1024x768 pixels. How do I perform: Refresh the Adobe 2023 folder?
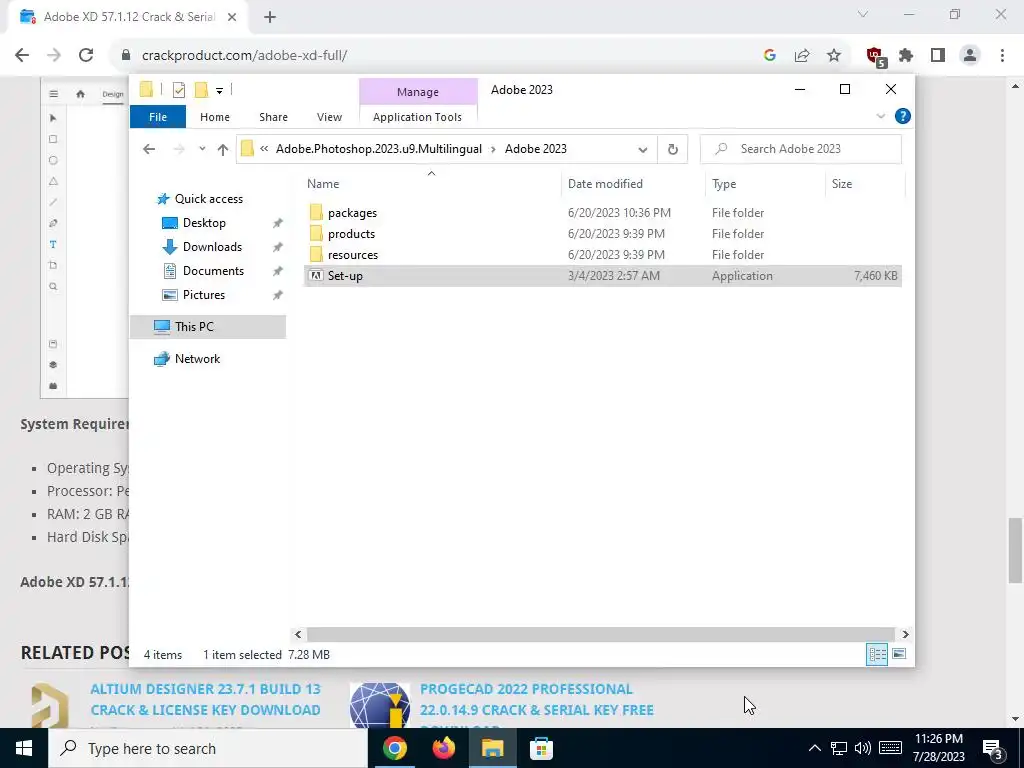click(x=673, y=150)
